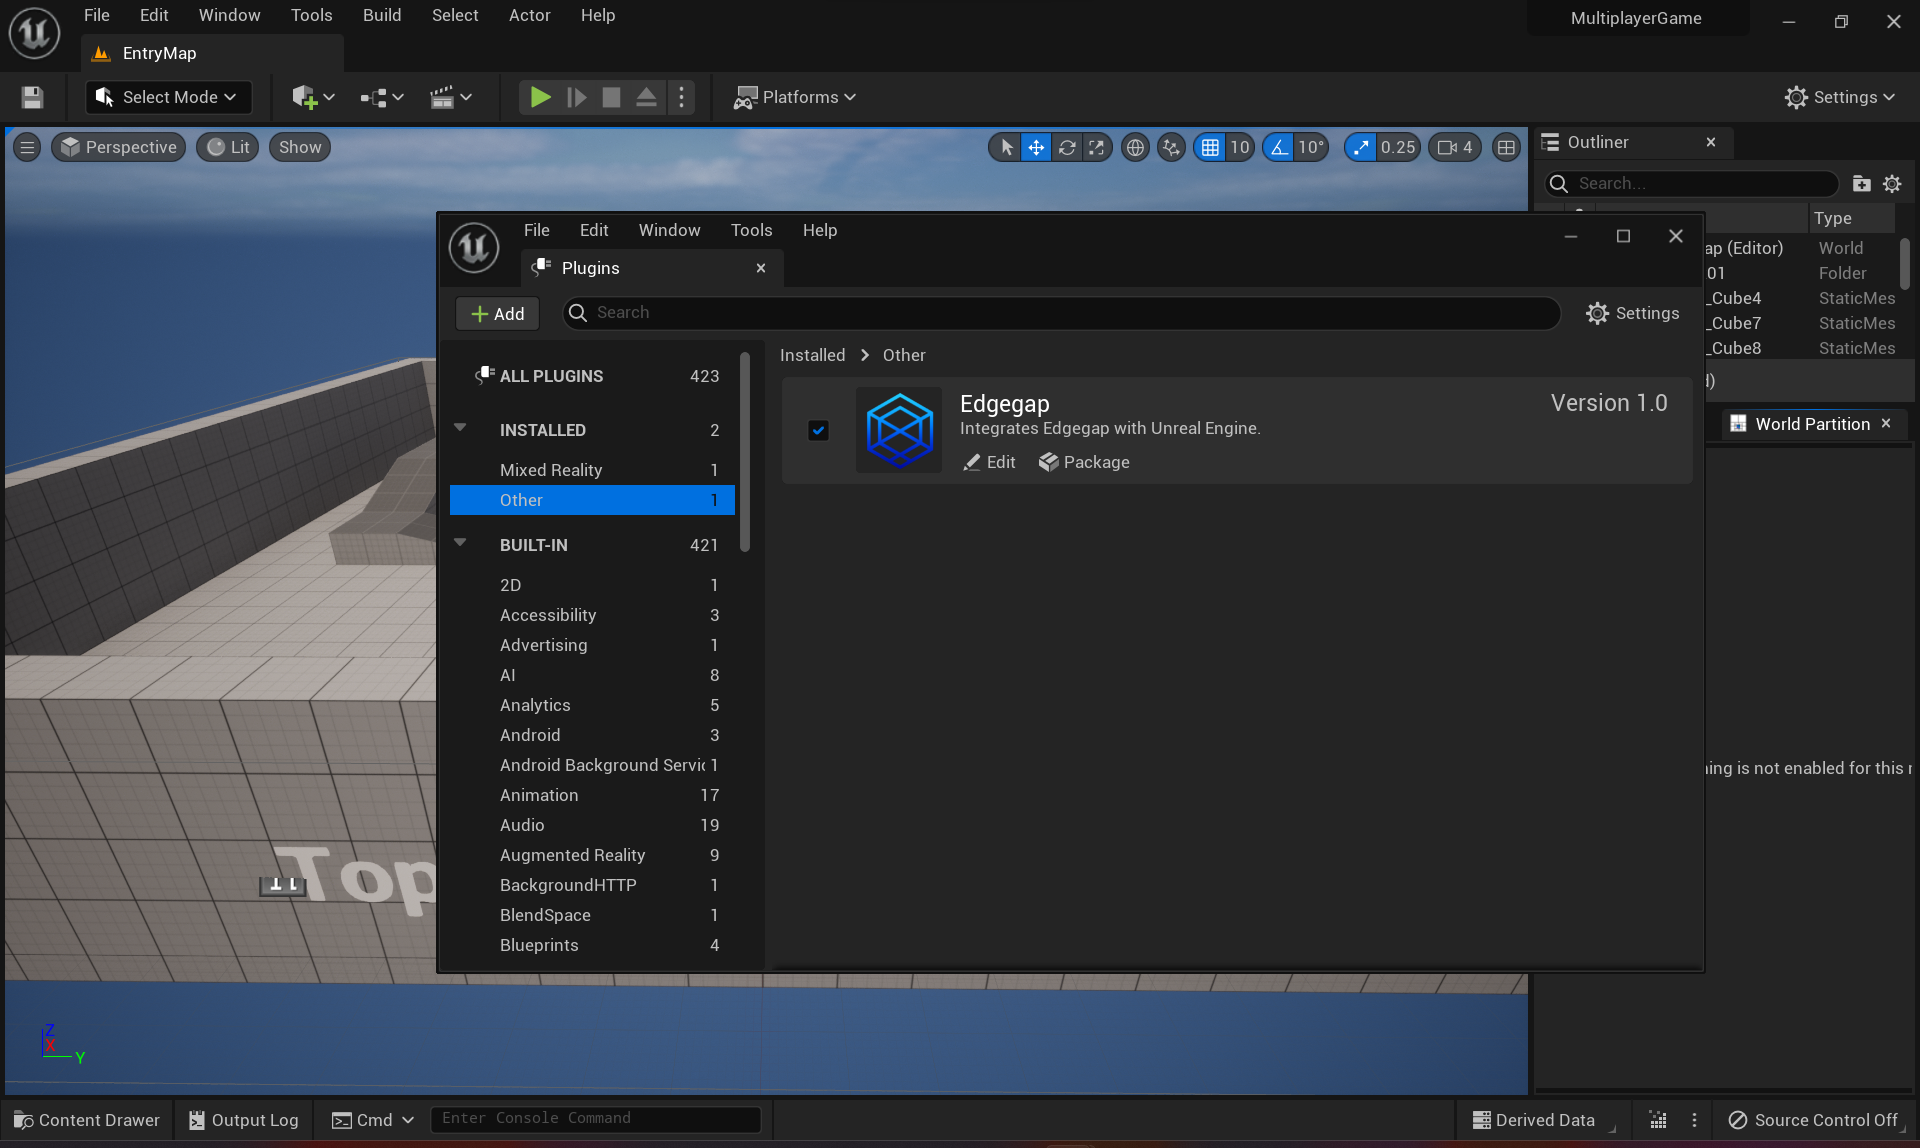Activate the rotate tool
The image size is (1920, 1148).
tap(1067, 147)
